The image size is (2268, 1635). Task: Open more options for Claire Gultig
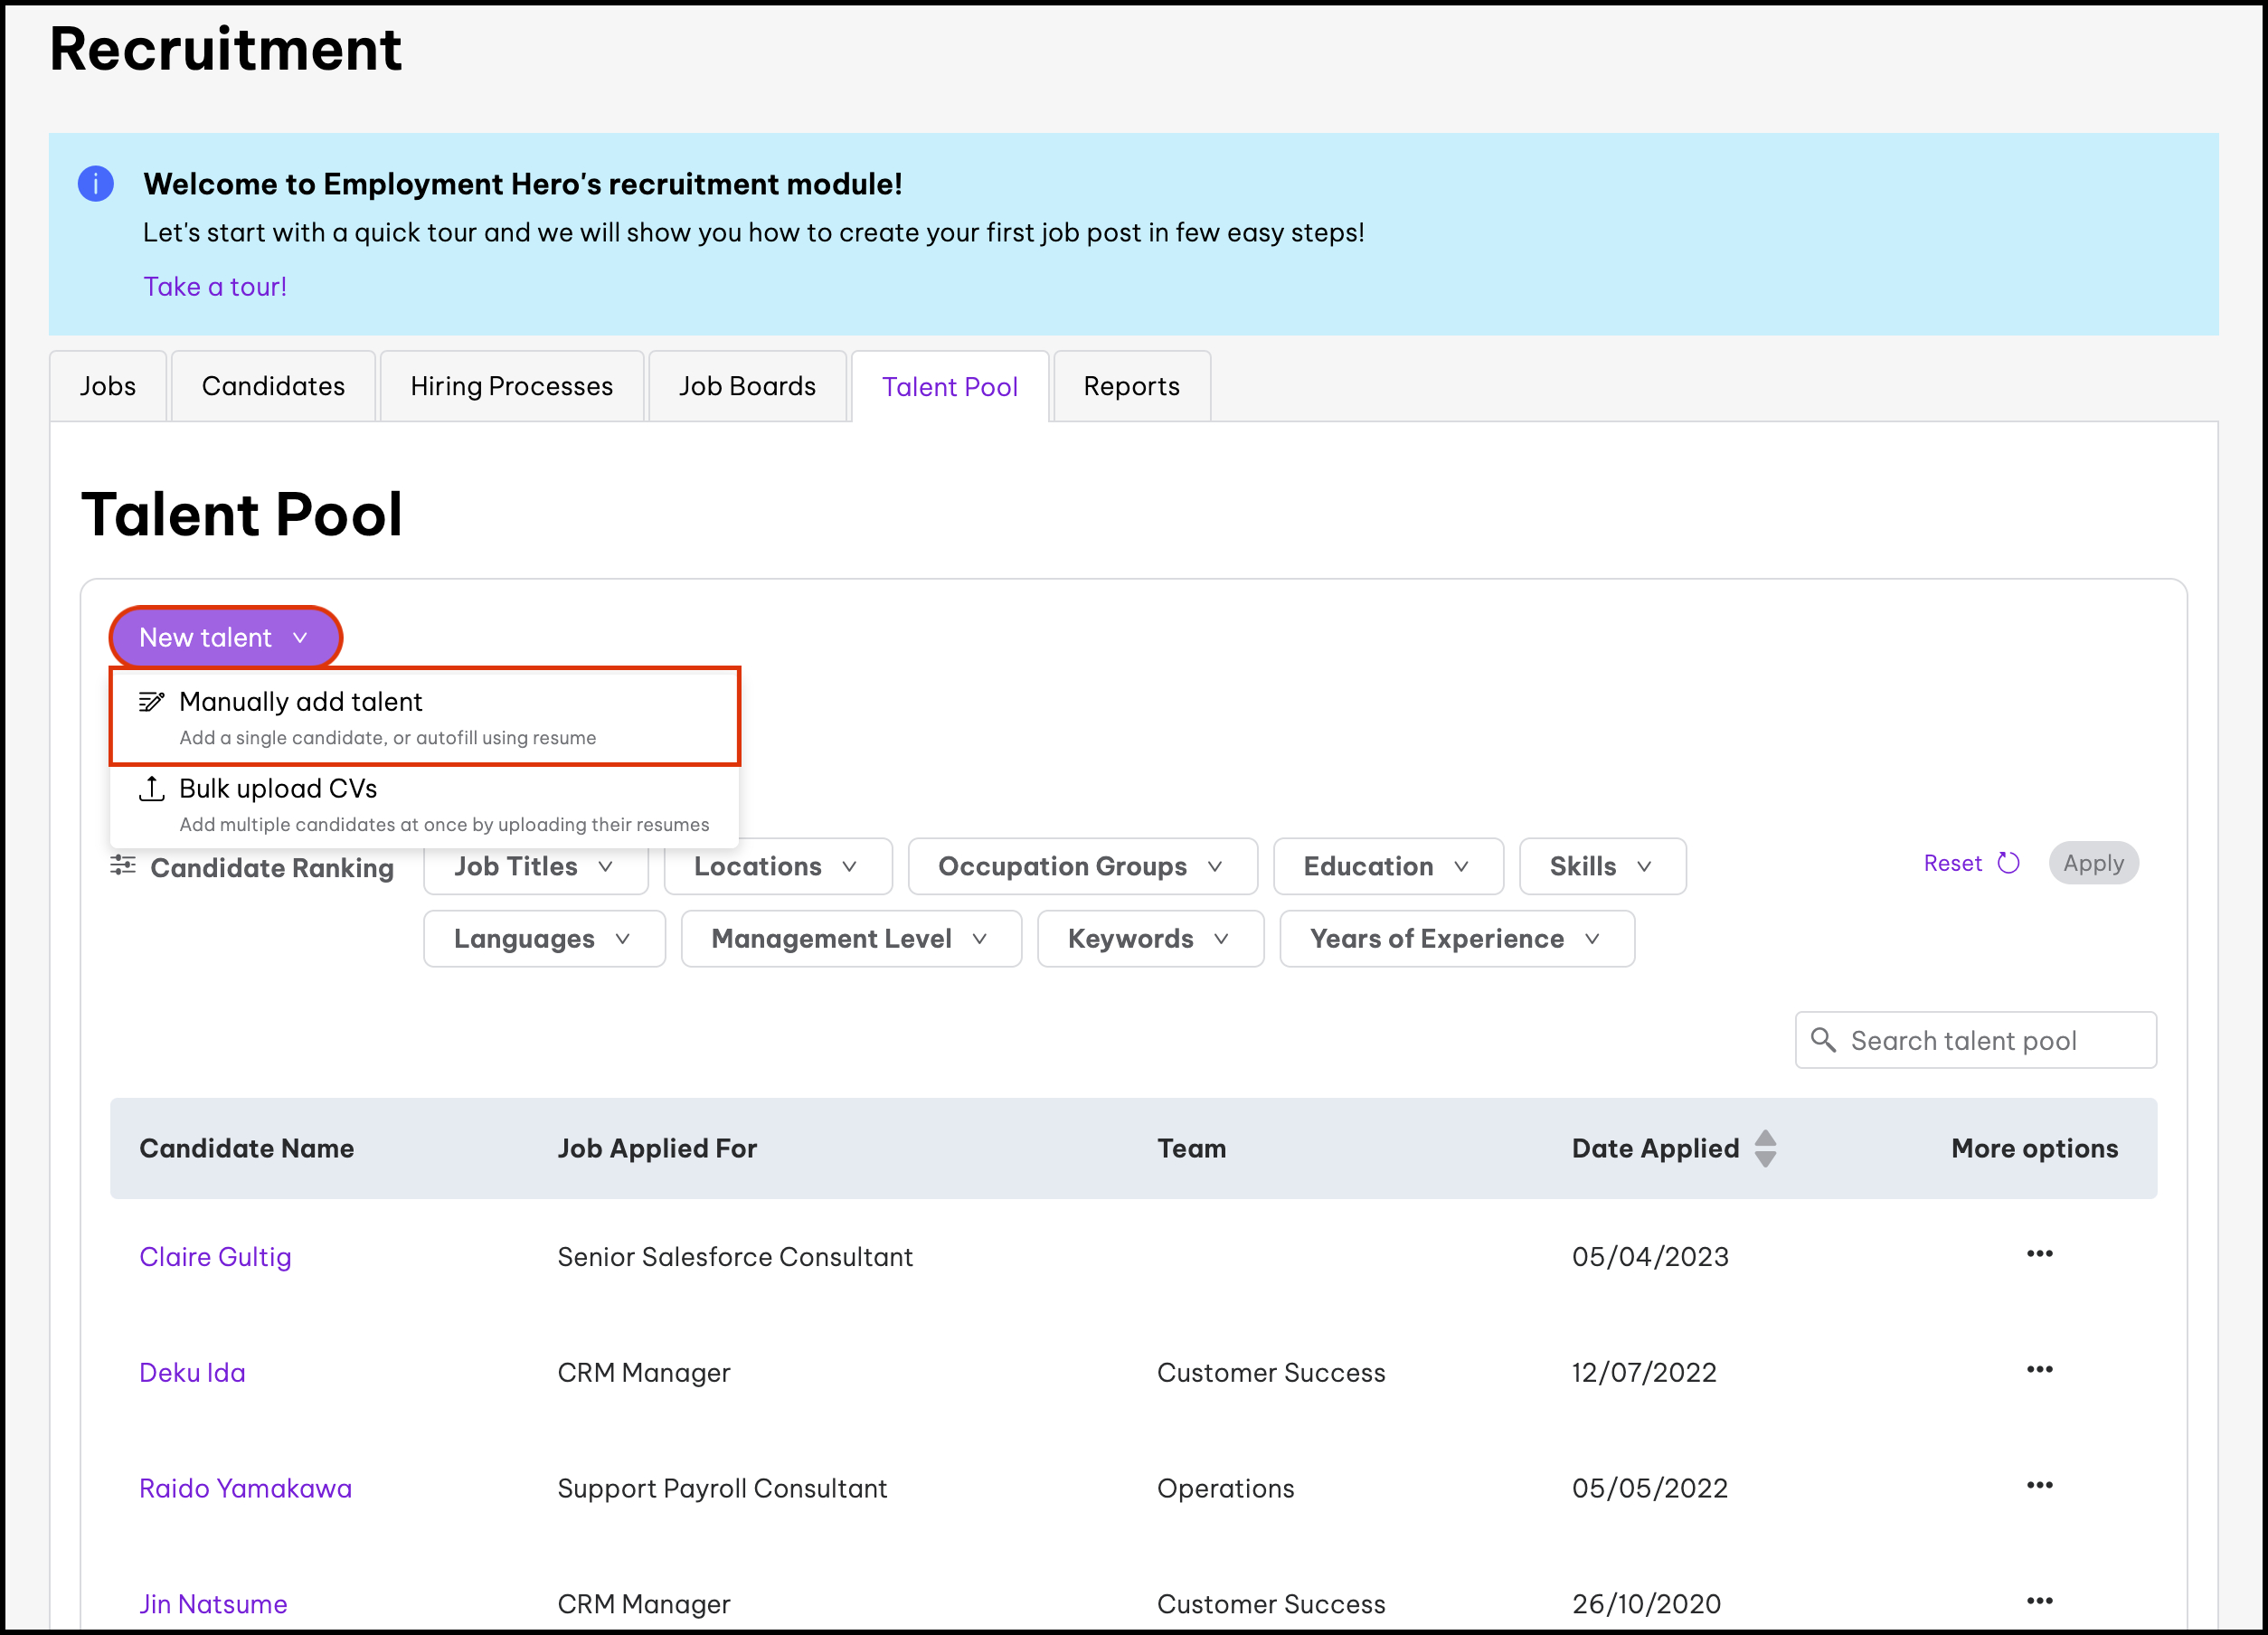(2039, 1254)
